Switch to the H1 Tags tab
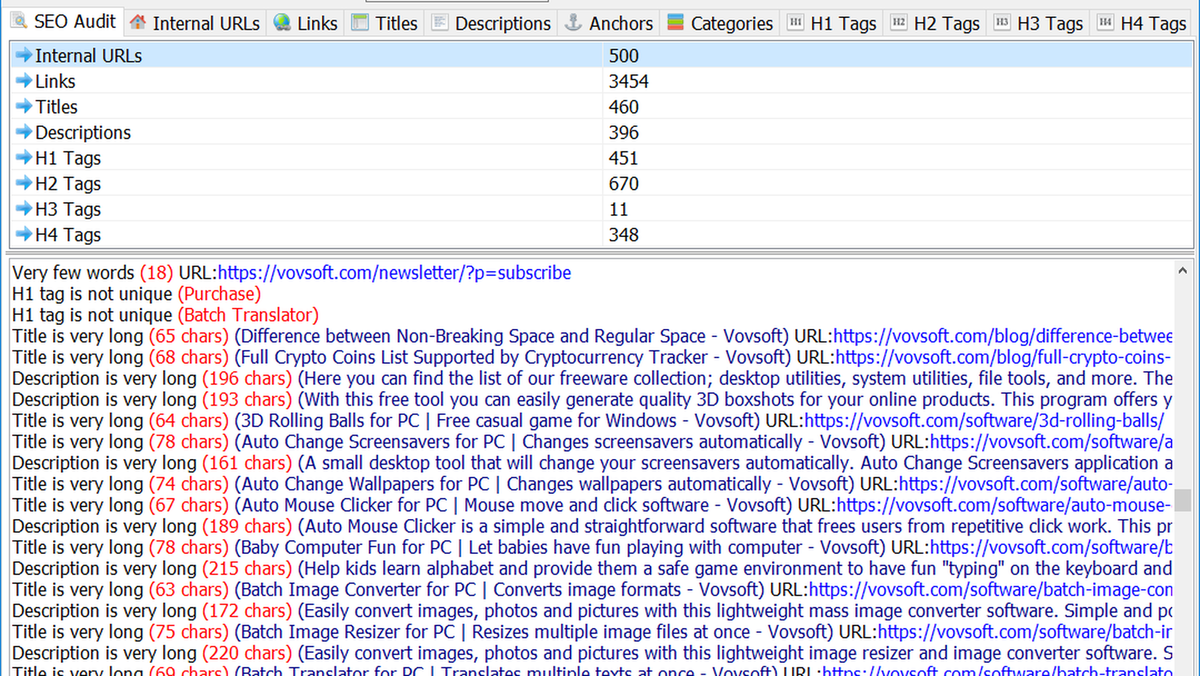Image resolution: width=1200 pixels, height=676 pixels. (832, 23)
